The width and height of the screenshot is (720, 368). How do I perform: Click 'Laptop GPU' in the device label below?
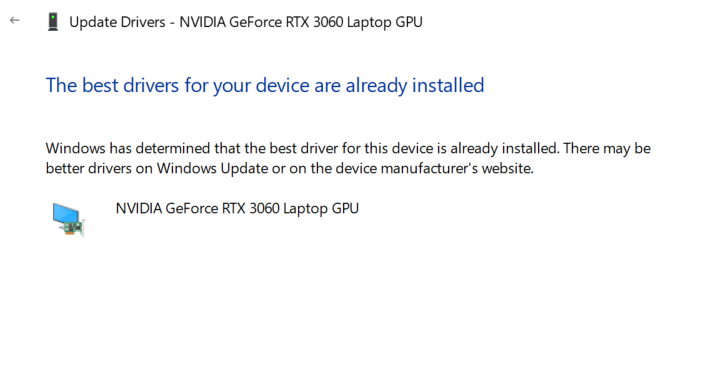point(321,209)
